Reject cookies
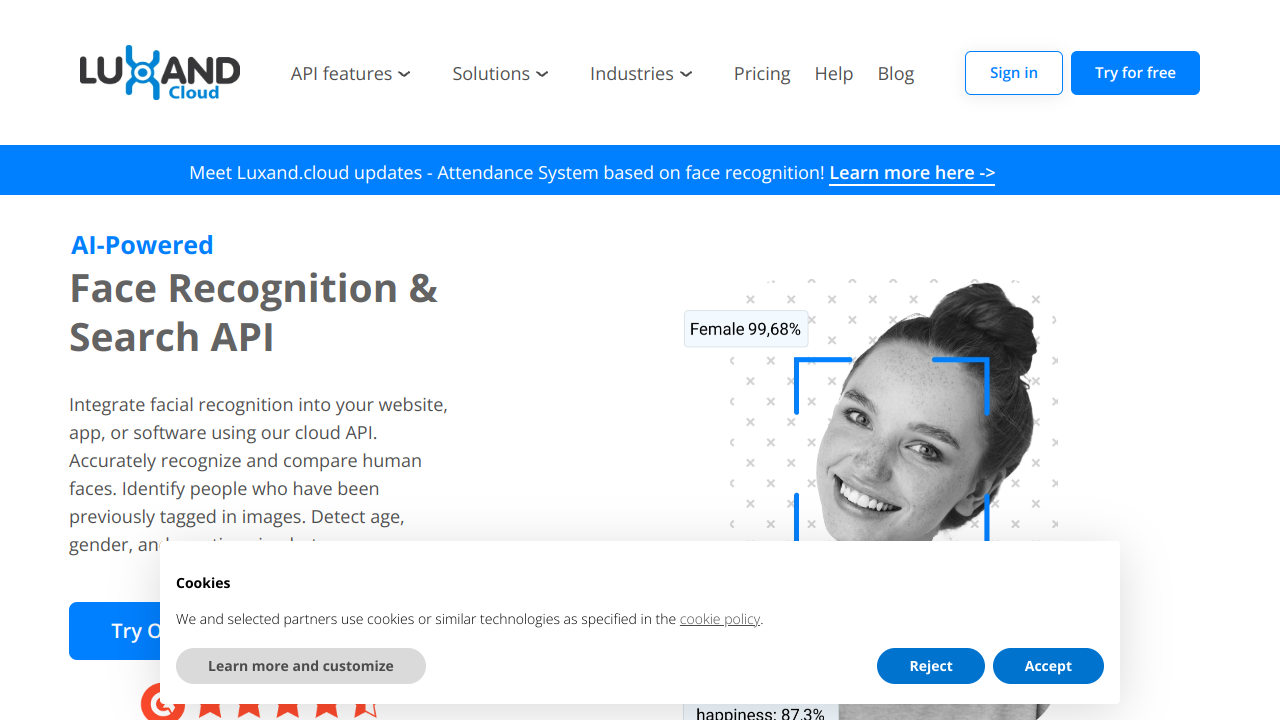Viewport: 1280px width, 720px height. (x=931, y=666)
